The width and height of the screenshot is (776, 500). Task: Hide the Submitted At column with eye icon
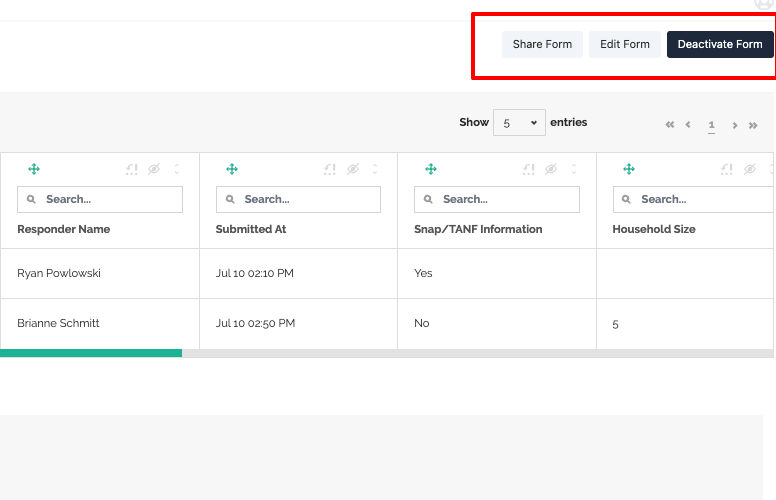tap(352, 170)
